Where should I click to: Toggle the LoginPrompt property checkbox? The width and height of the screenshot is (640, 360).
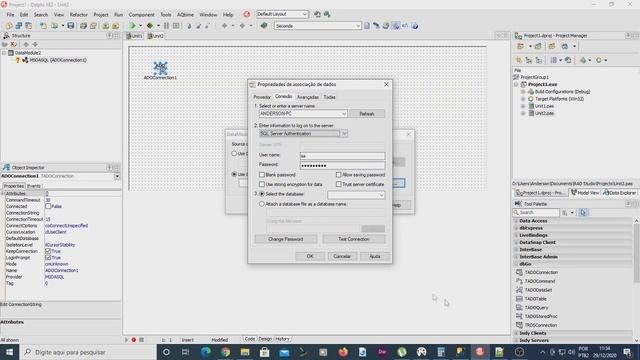click(48, 258)
